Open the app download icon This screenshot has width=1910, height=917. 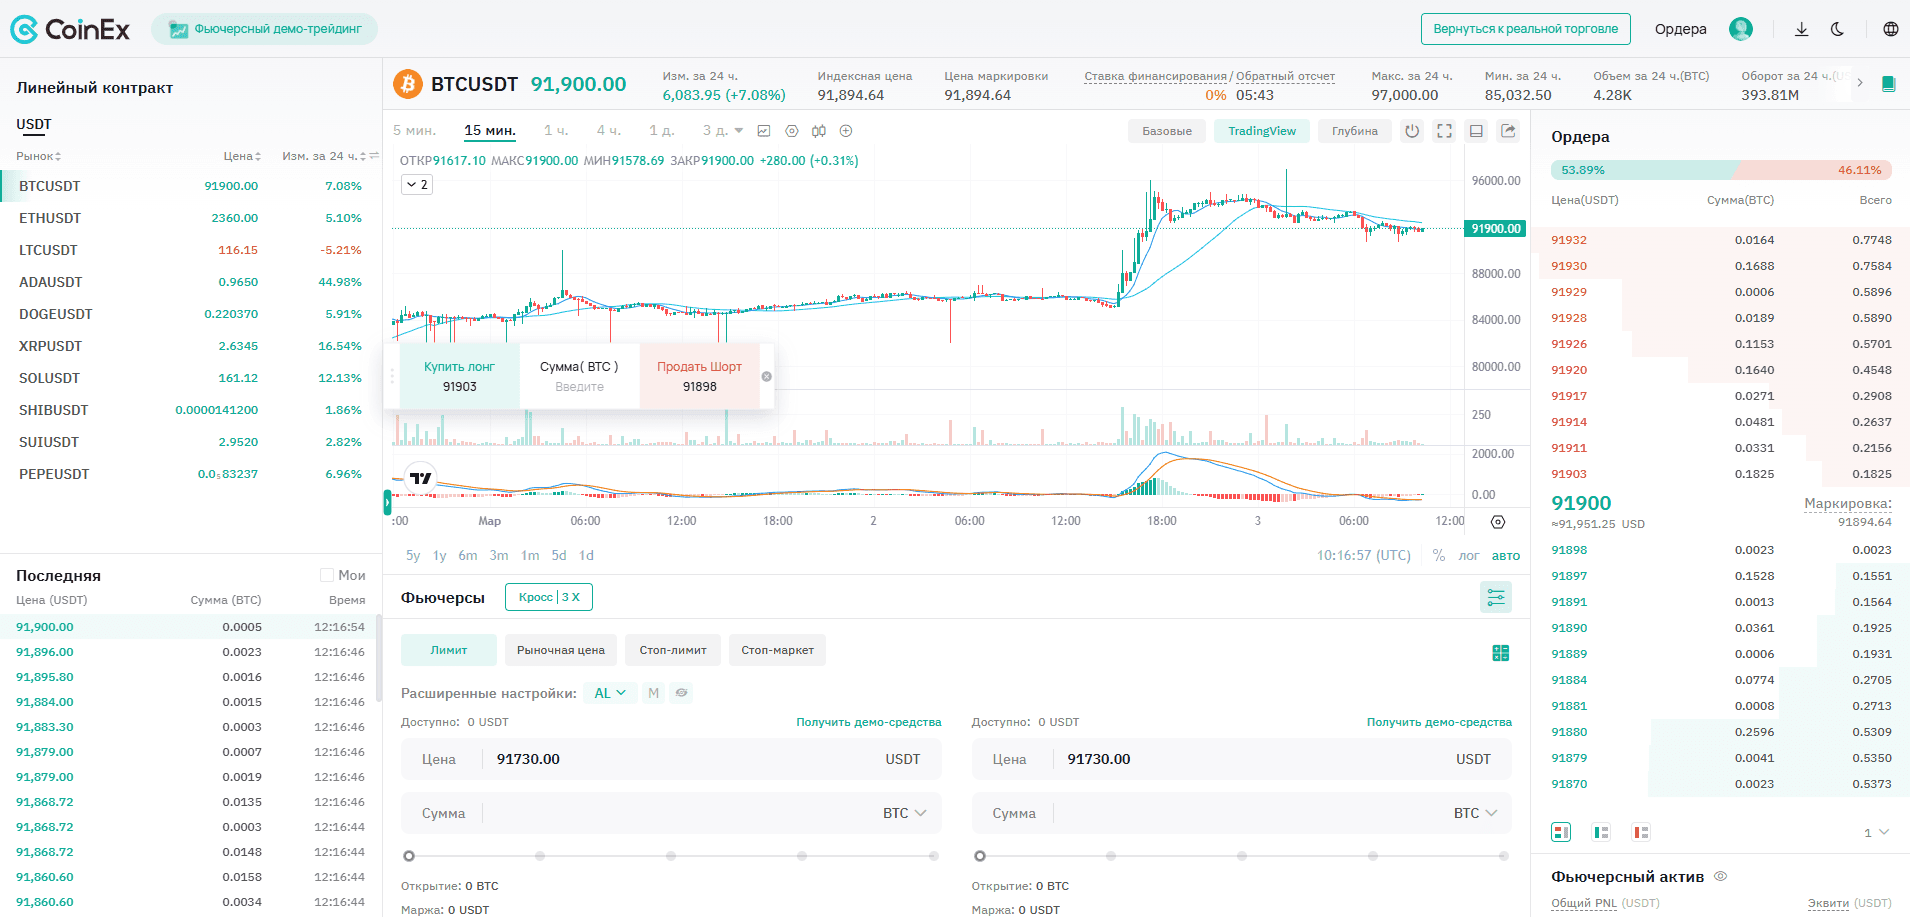click(x=1801, y=29)
